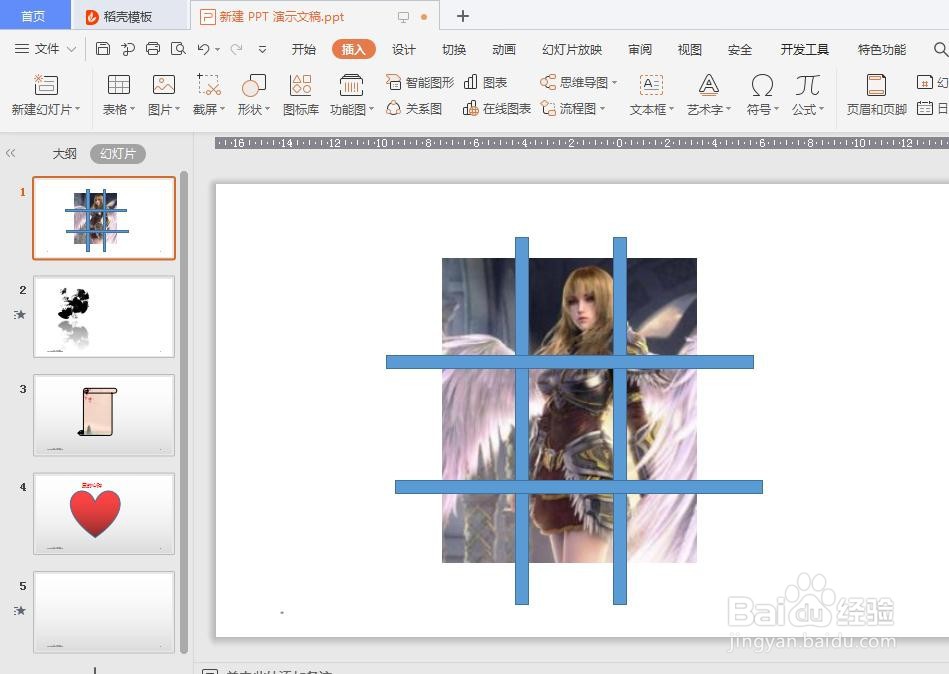Open the Review (审阅) ribbon tab
Screen dimensions: 949x674
point(640,50)
